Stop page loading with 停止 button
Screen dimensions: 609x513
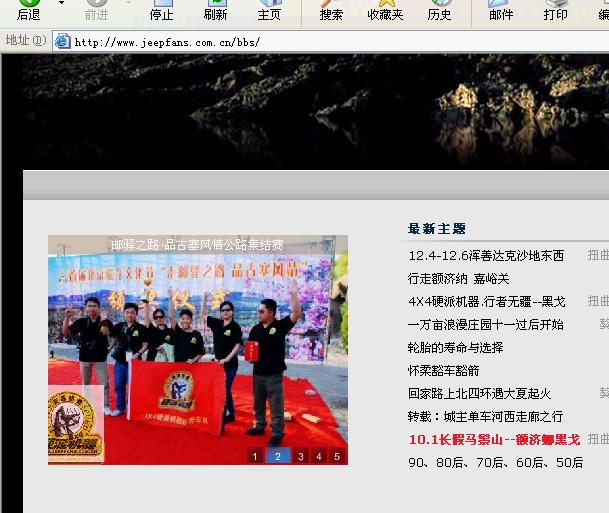(161, 11)
